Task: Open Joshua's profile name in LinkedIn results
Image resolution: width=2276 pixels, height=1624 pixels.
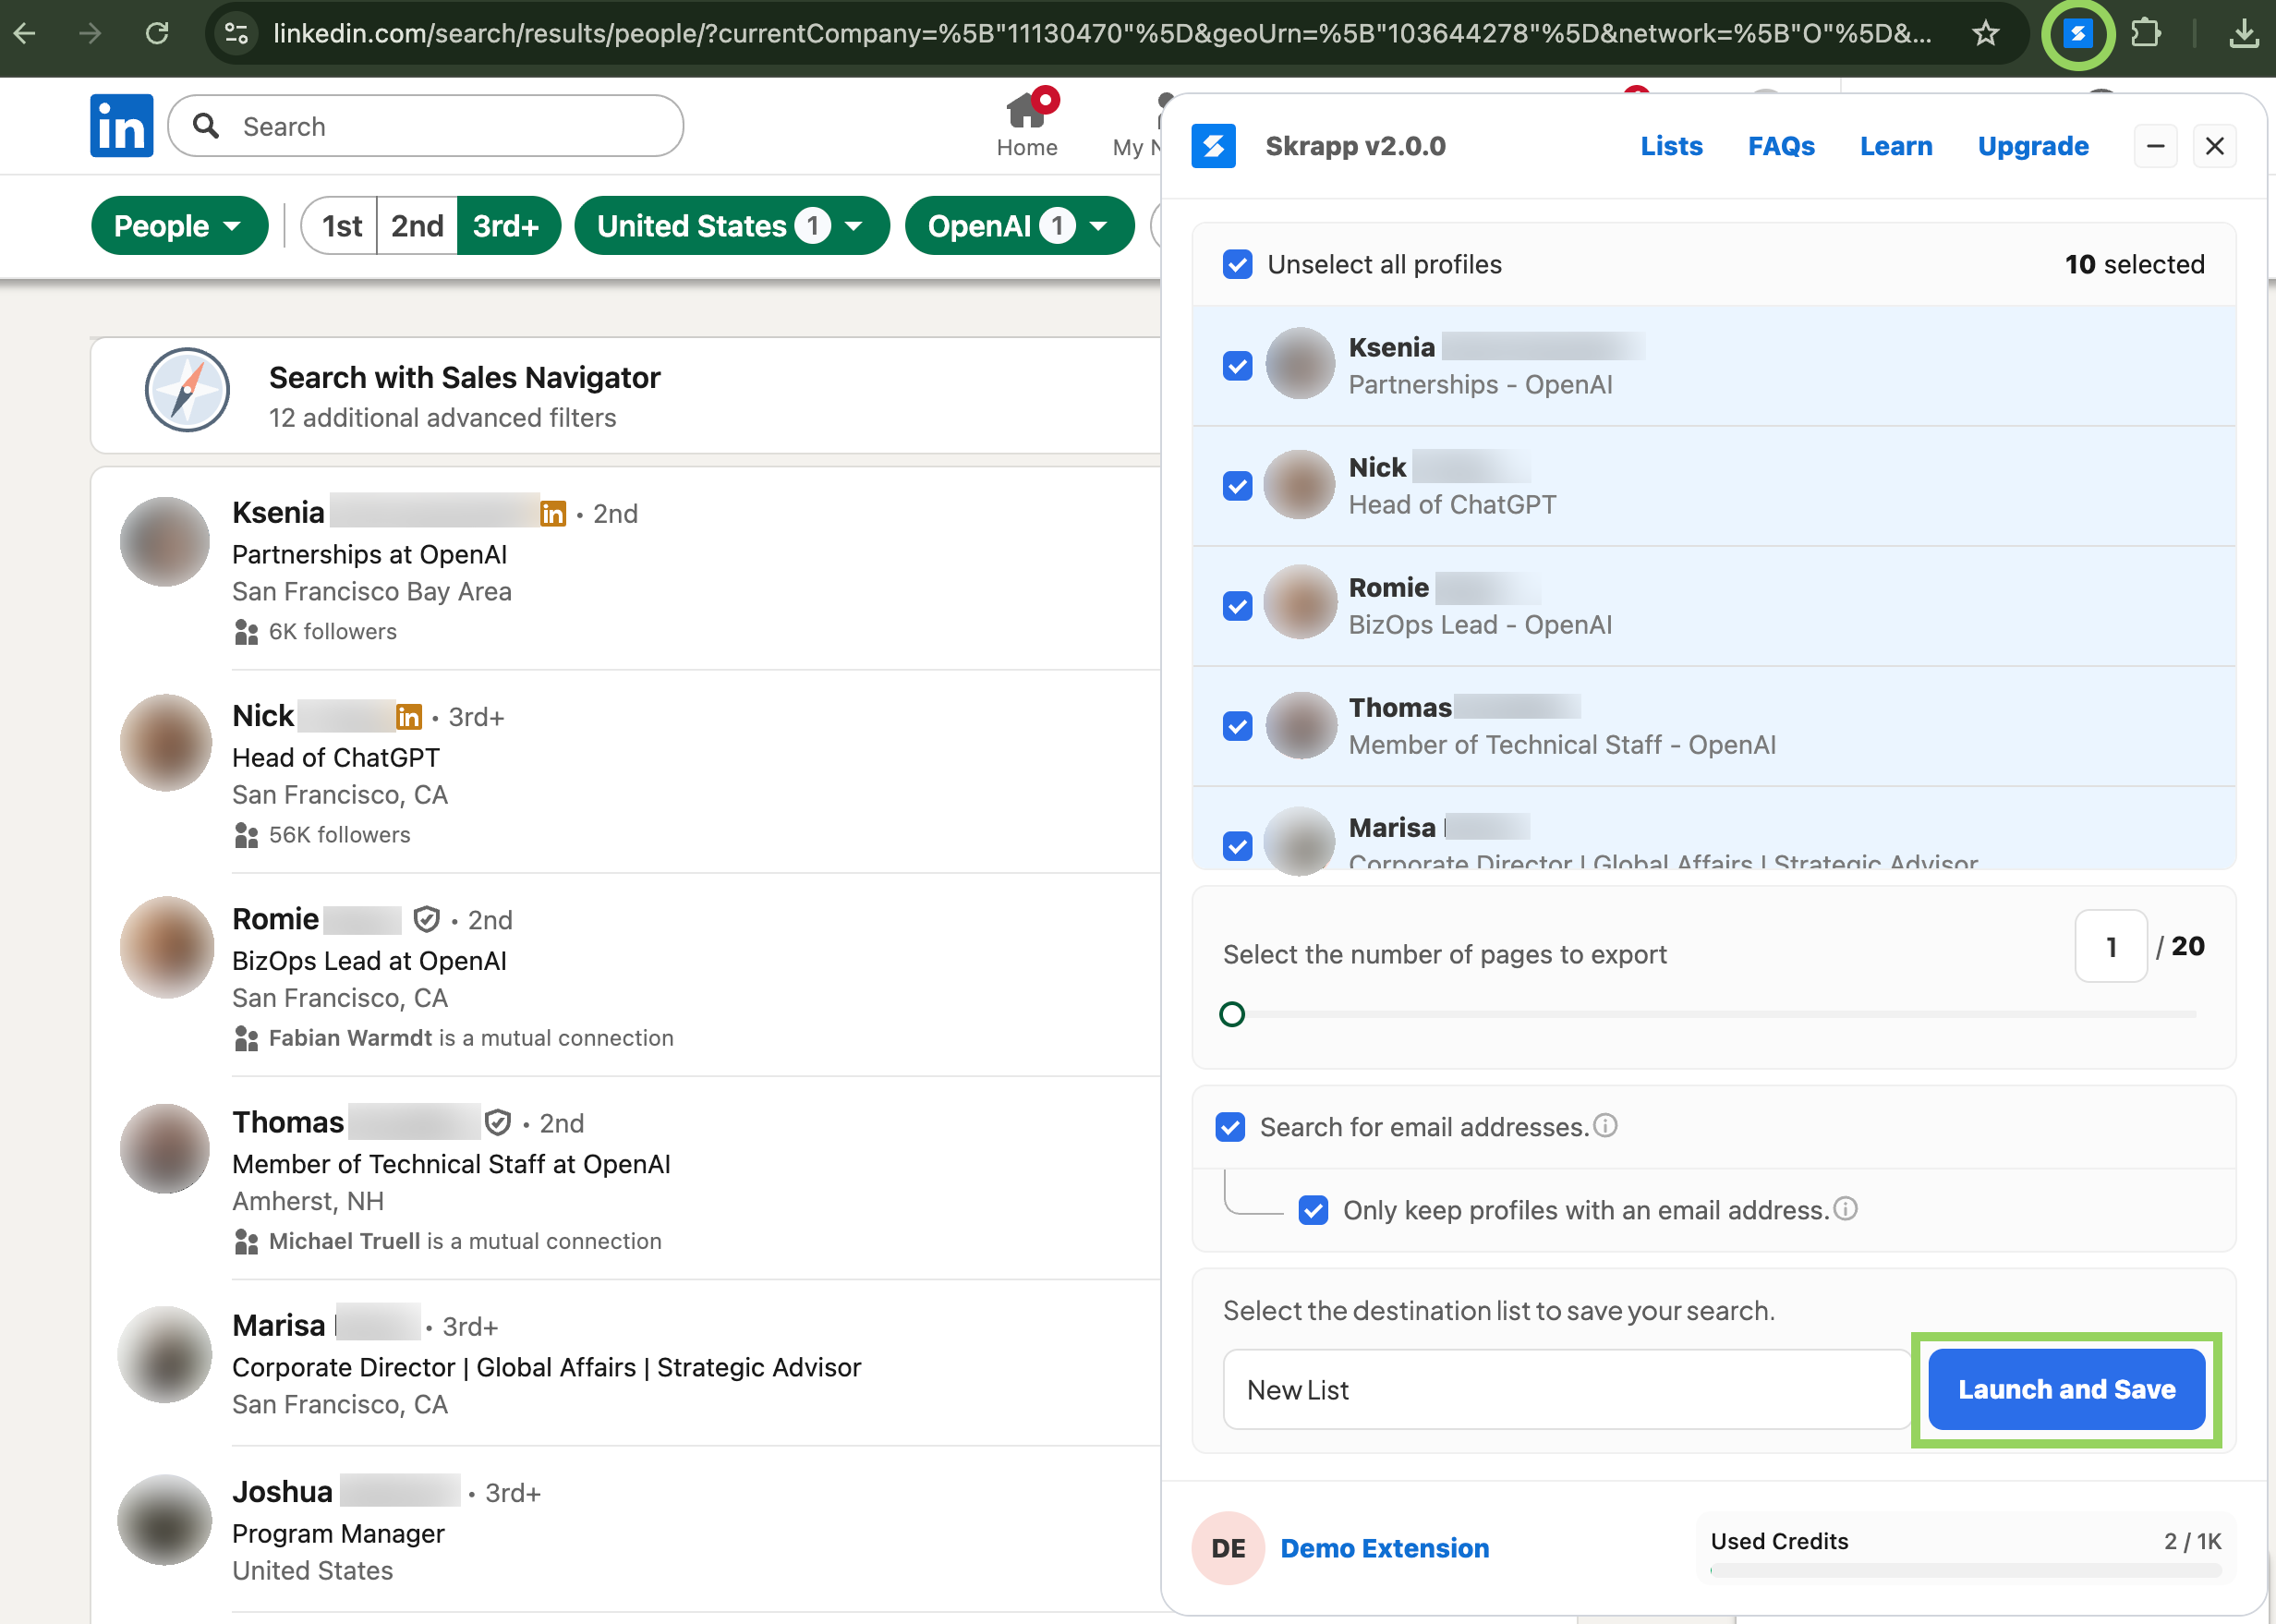Action: [282, 1491]
